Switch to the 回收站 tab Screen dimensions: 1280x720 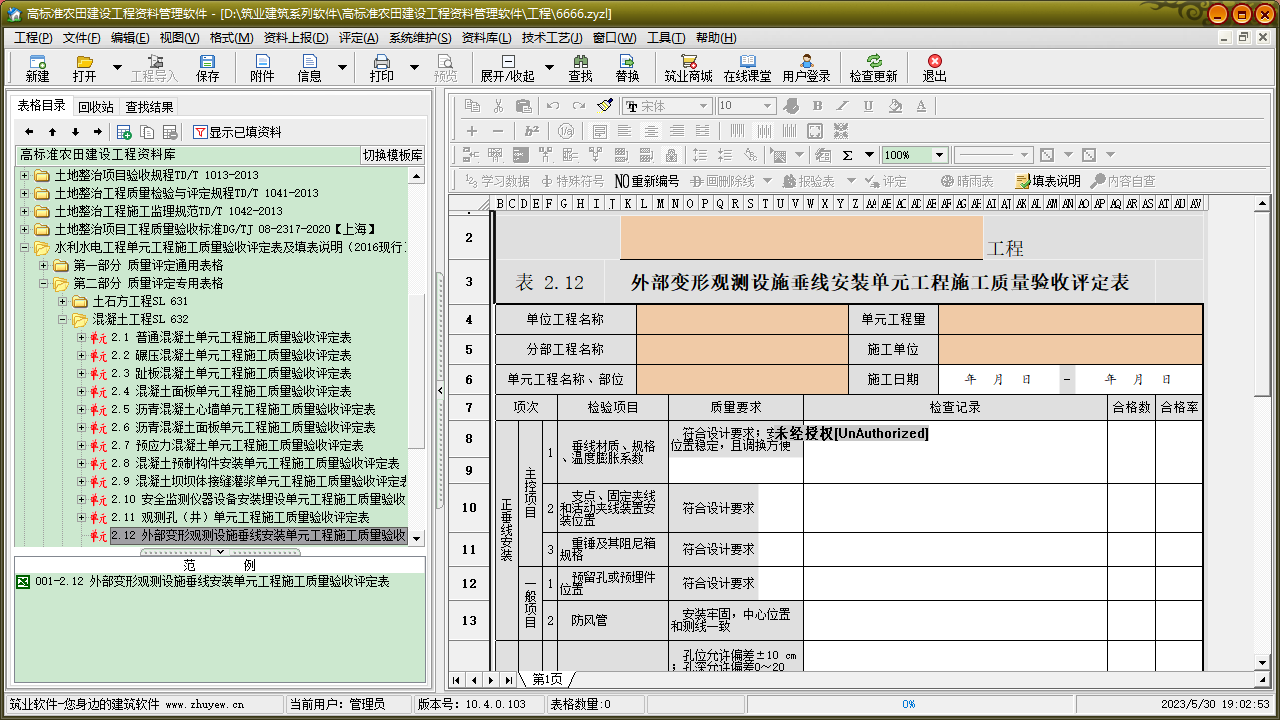(96, 107)
